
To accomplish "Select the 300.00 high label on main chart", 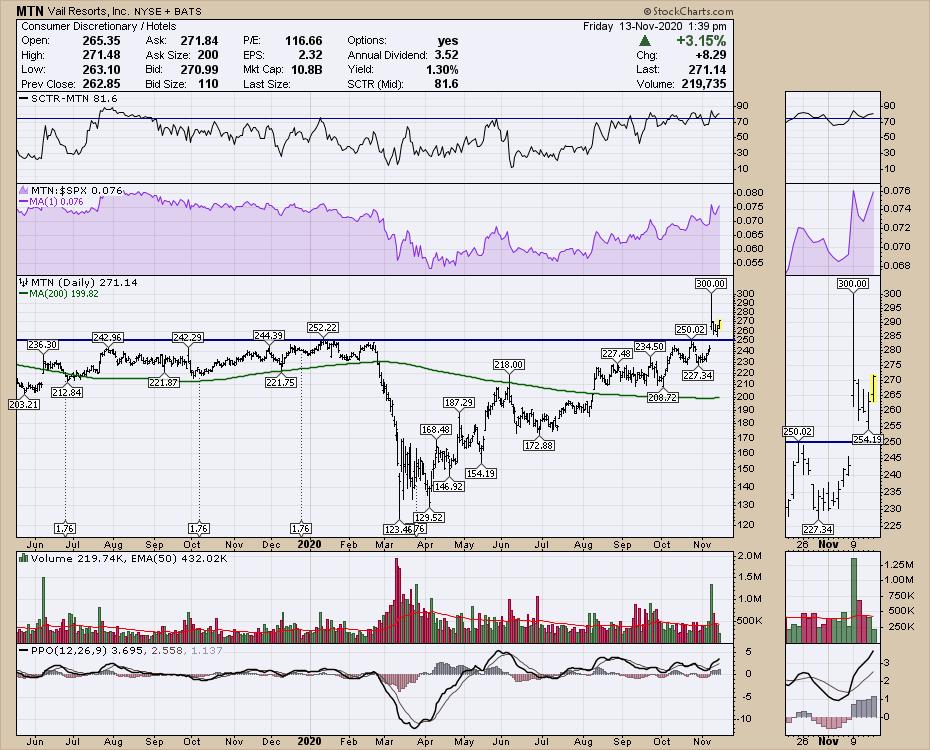I will 709,284.
